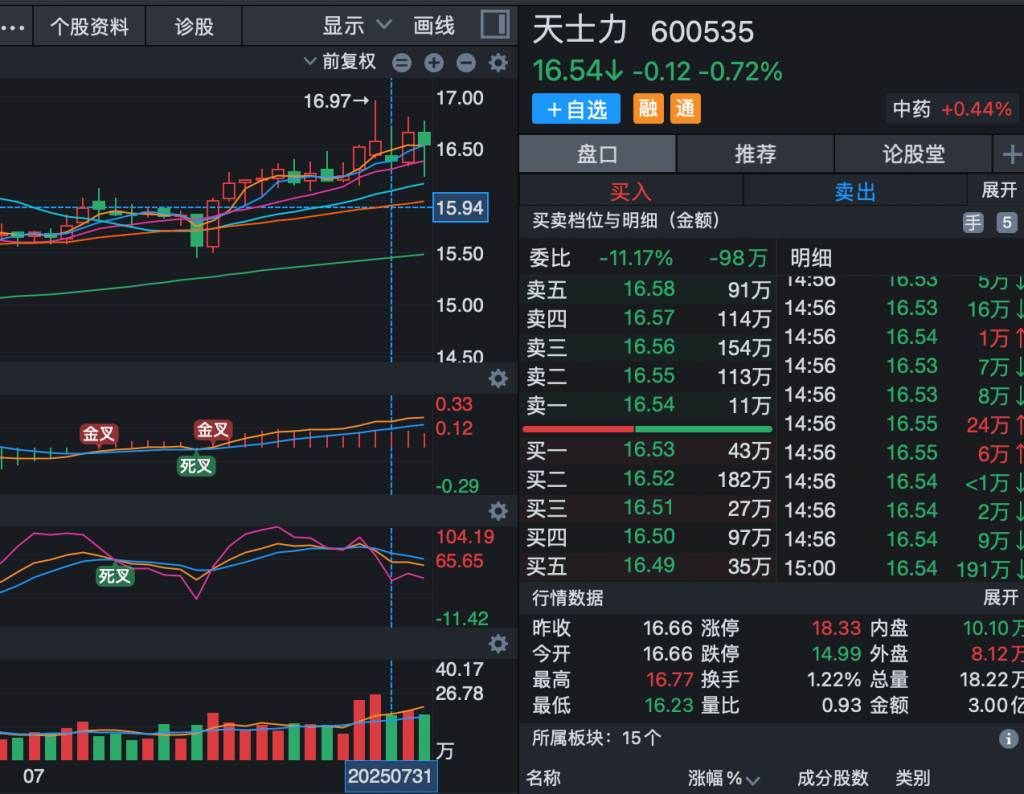Sort the list by 涨幅% column

click(724, 778)
